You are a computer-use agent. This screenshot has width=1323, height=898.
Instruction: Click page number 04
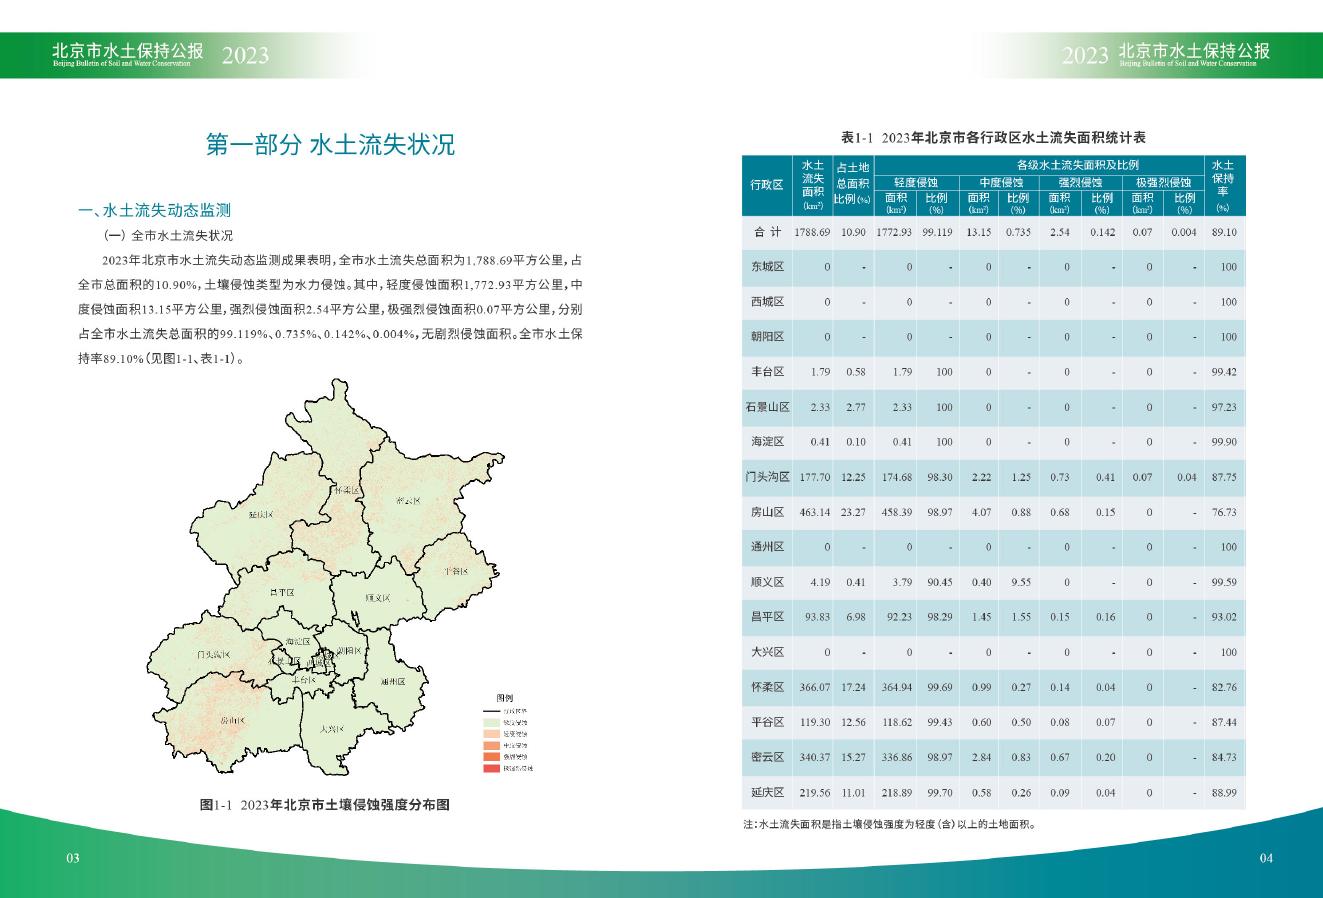point(1266,858)
